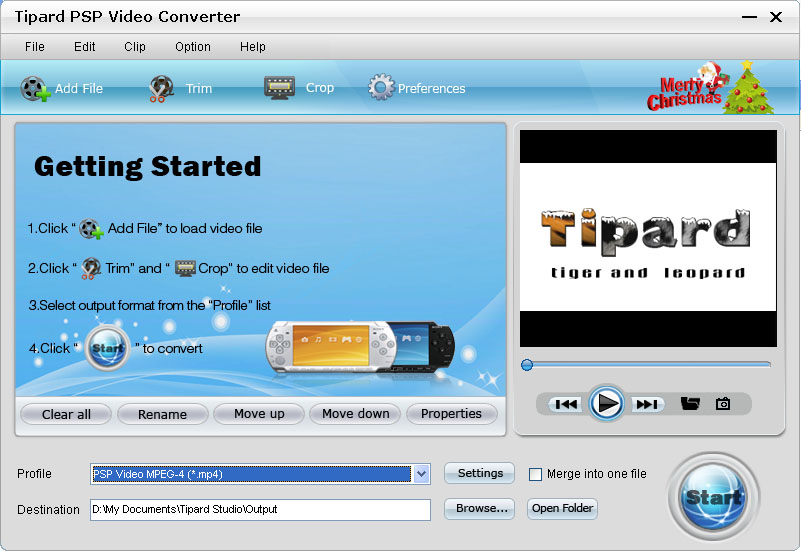Open the Trim tool
Image resolution: width=801 pixels, height=551 pixels.
180,89
